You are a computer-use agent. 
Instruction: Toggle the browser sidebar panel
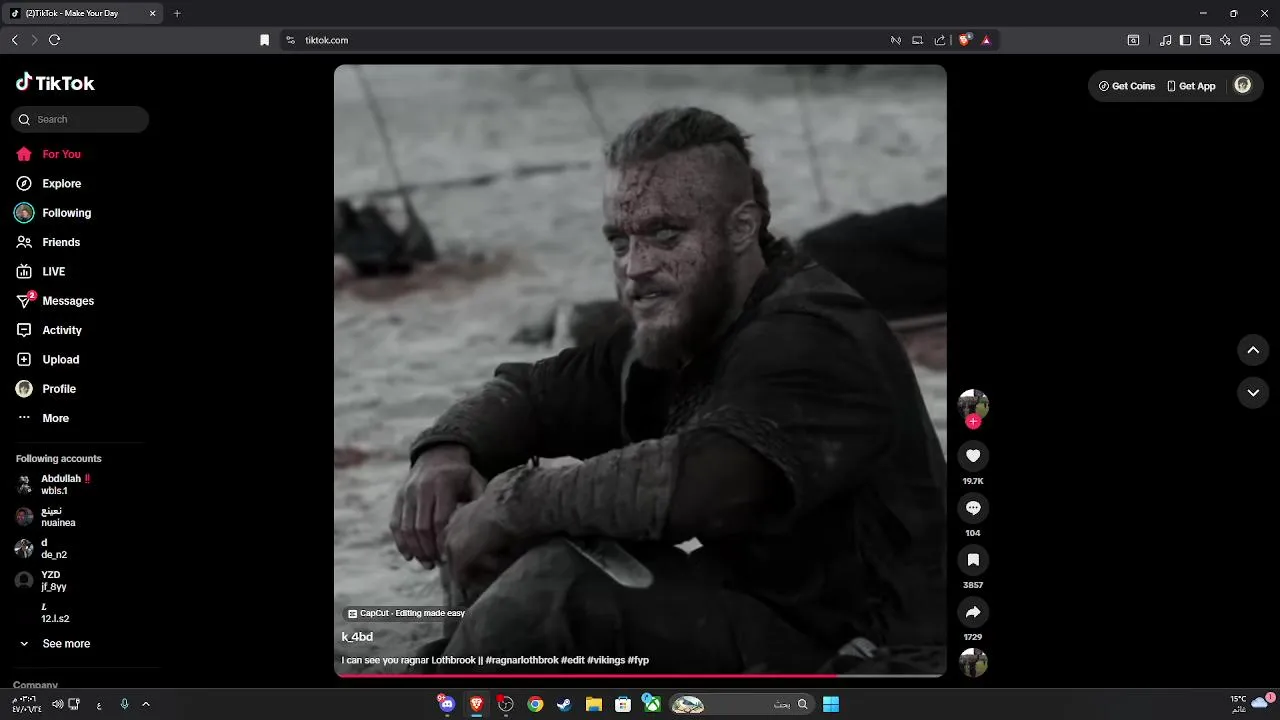click(1185, 40)
